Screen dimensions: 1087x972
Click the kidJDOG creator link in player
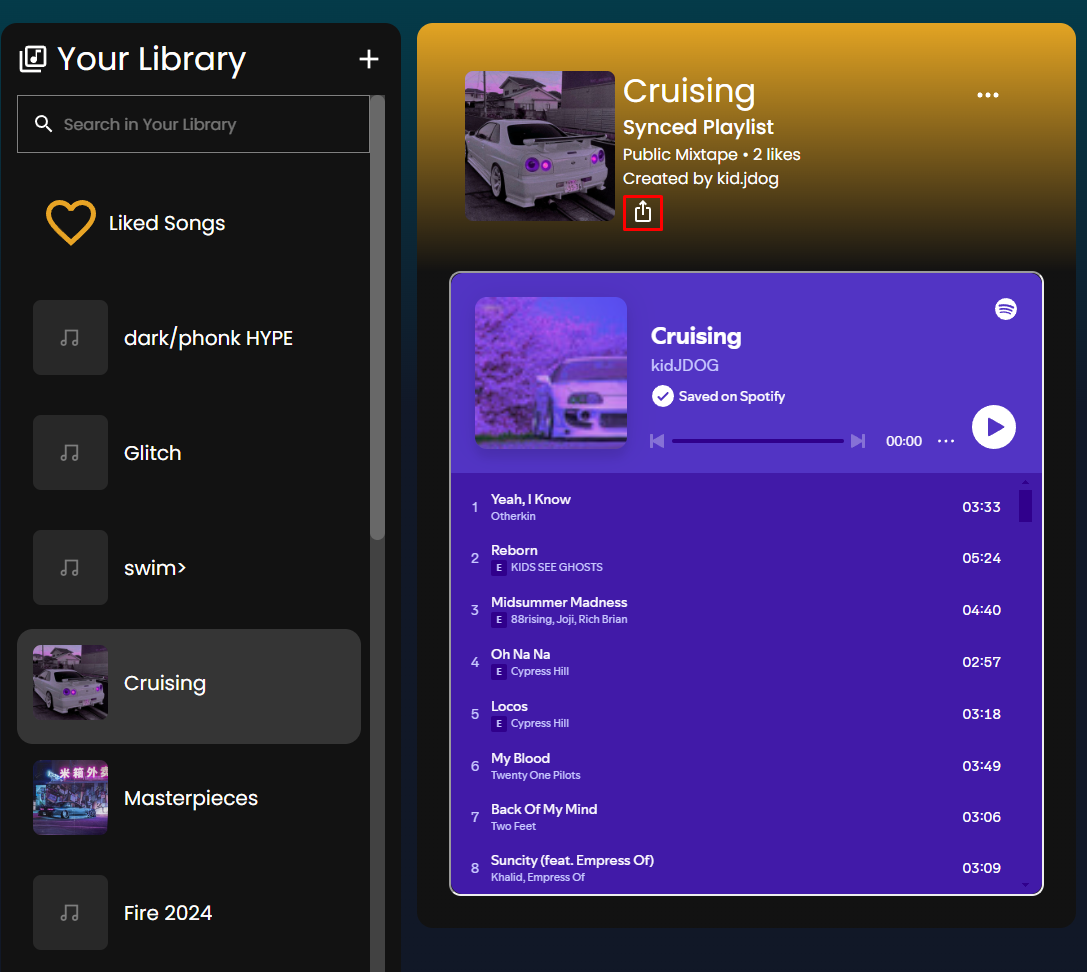[684, 365]
